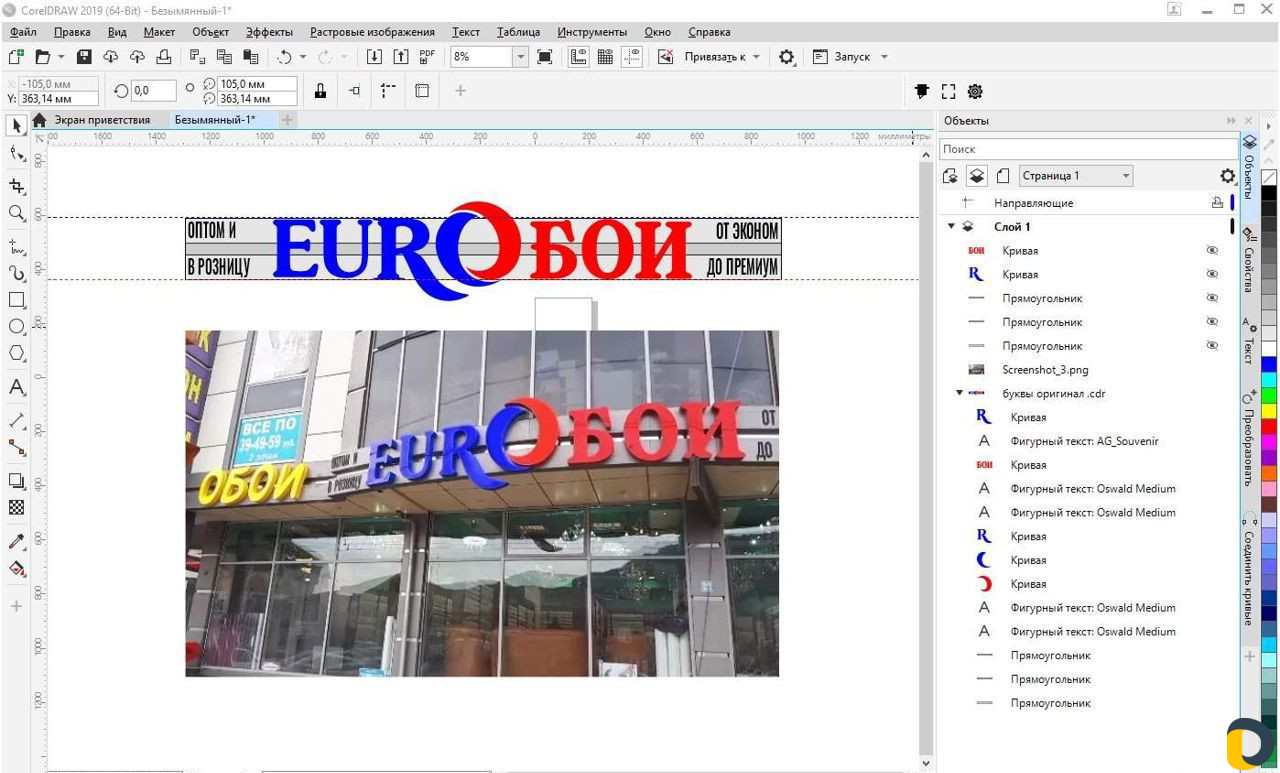Select the Polygon tool
Image resolution: width=1280 pixels, height=773 pixels.
point(16,353)
